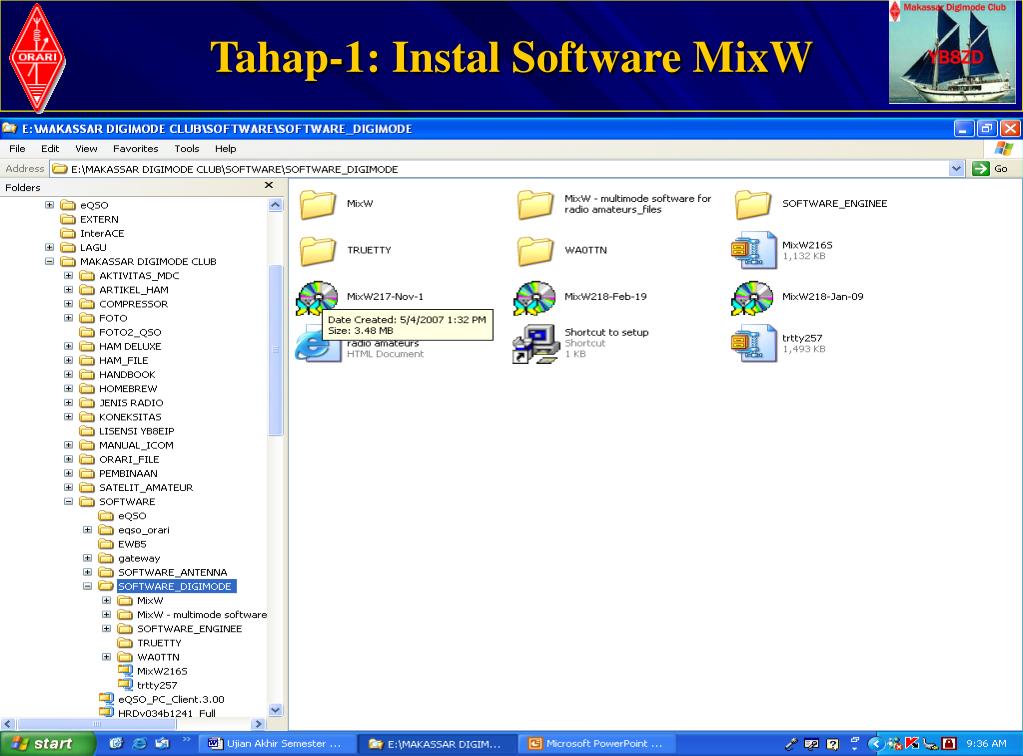Collapse the SOFTWARE tree node
This screenshot has height=756, width=1023.
click(69, 502)
